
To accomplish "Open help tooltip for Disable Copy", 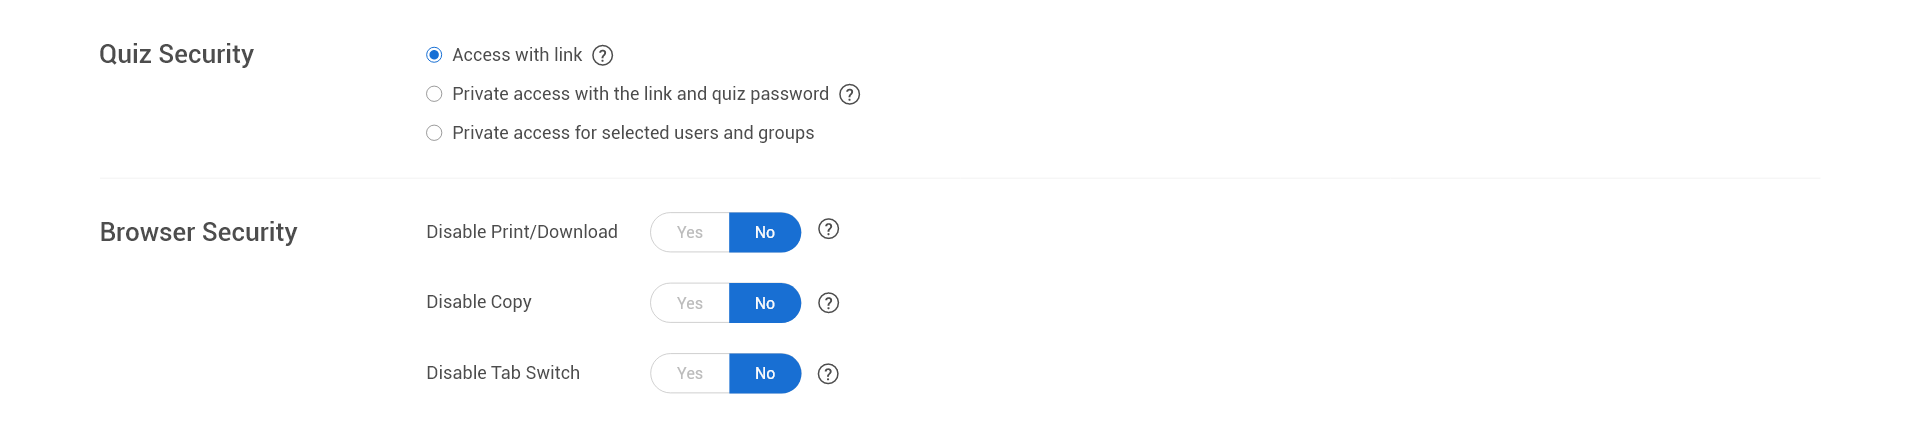I will point(828,303).
